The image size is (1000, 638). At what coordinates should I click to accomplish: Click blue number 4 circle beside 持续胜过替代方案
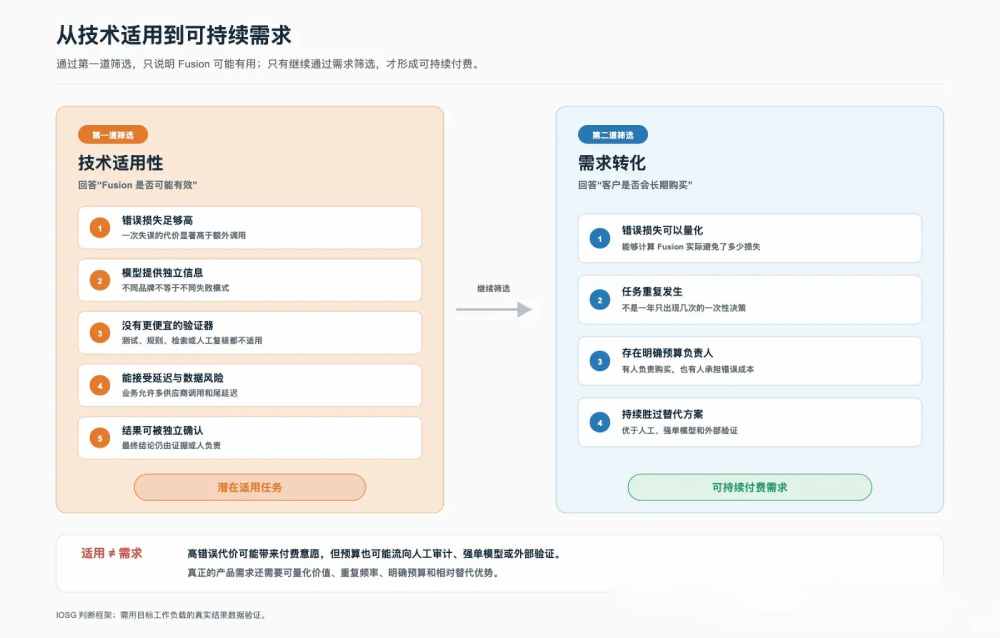(599, 422)
